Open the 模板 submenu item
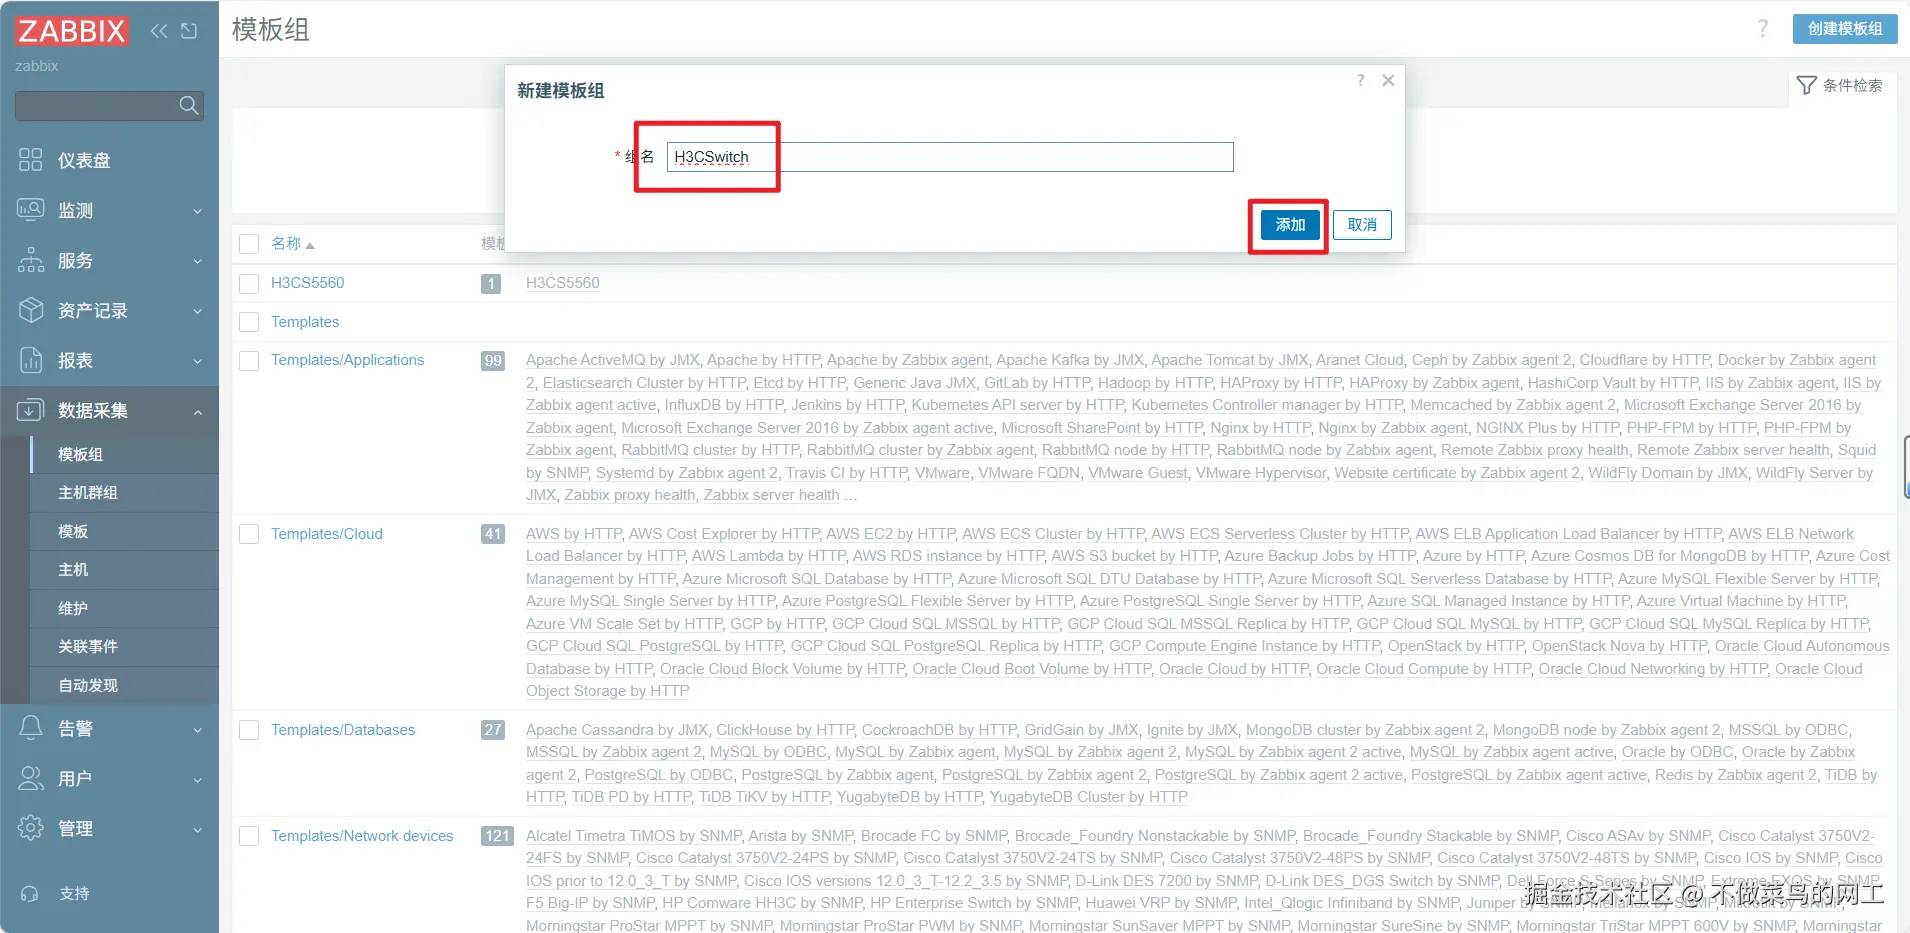The image size is (1910, 933). pyautogui.click(x=125, y=531)
